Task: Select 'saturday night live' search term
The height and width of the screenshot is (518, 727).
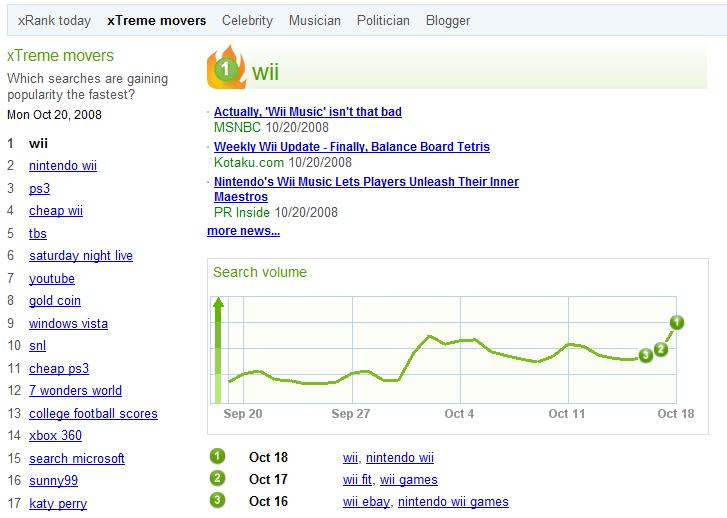Action: point(81,256)
